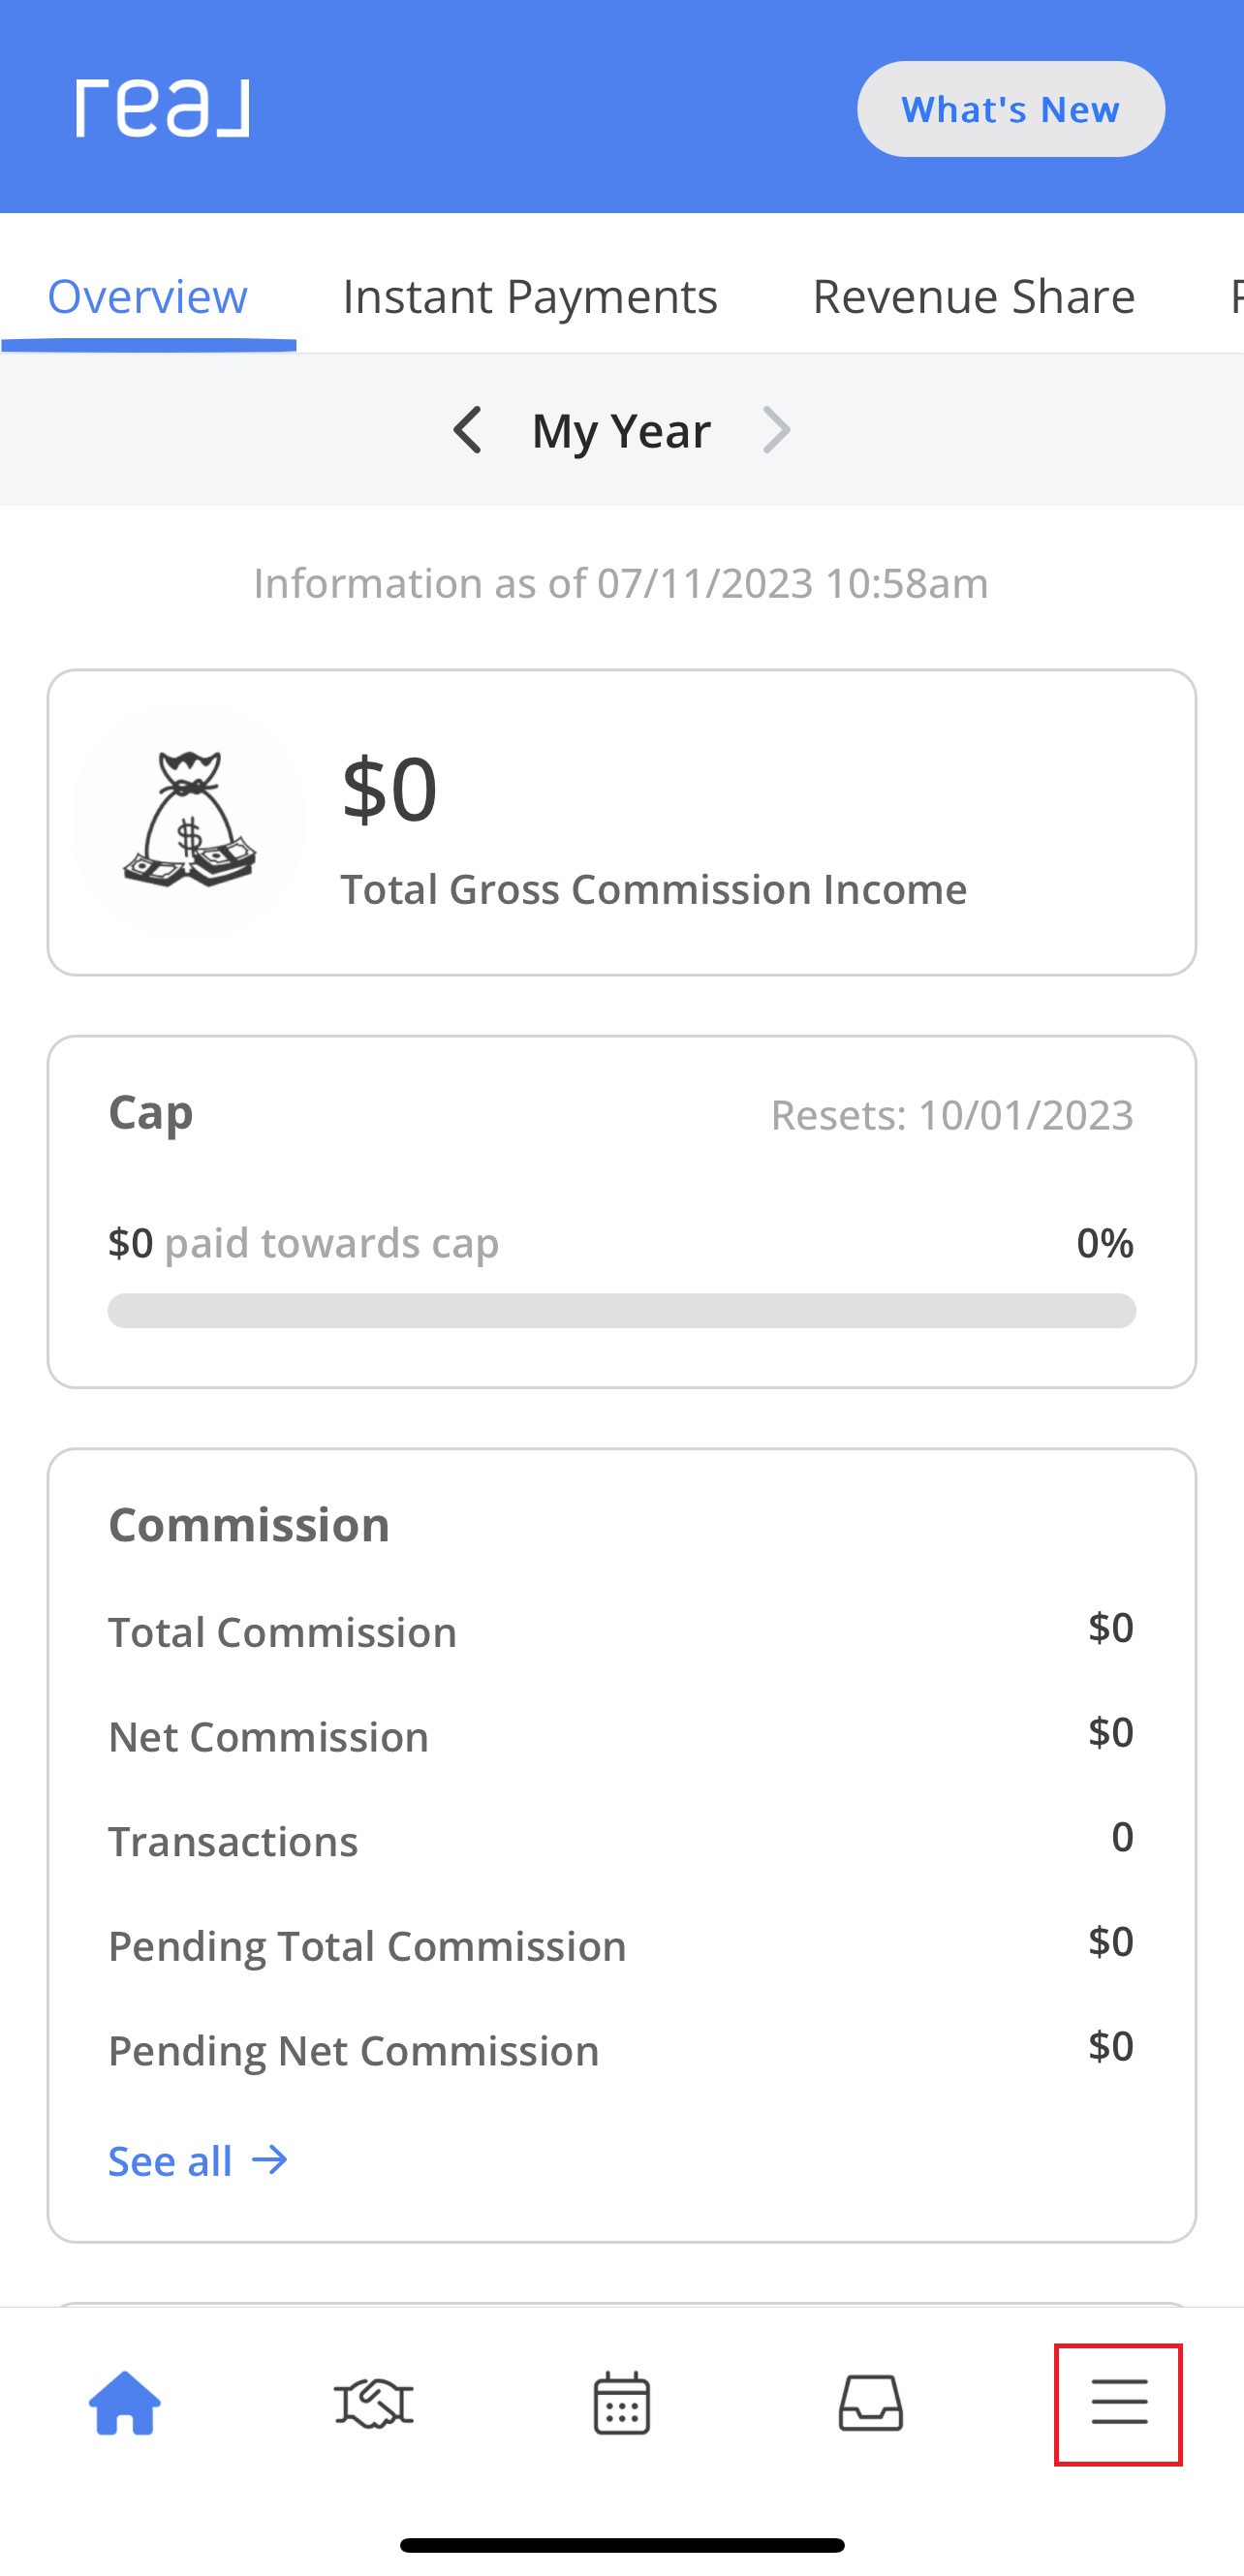Switch to the Revenue Share tab
This screenshot has width=1244, height=2576.
point(974,297)
